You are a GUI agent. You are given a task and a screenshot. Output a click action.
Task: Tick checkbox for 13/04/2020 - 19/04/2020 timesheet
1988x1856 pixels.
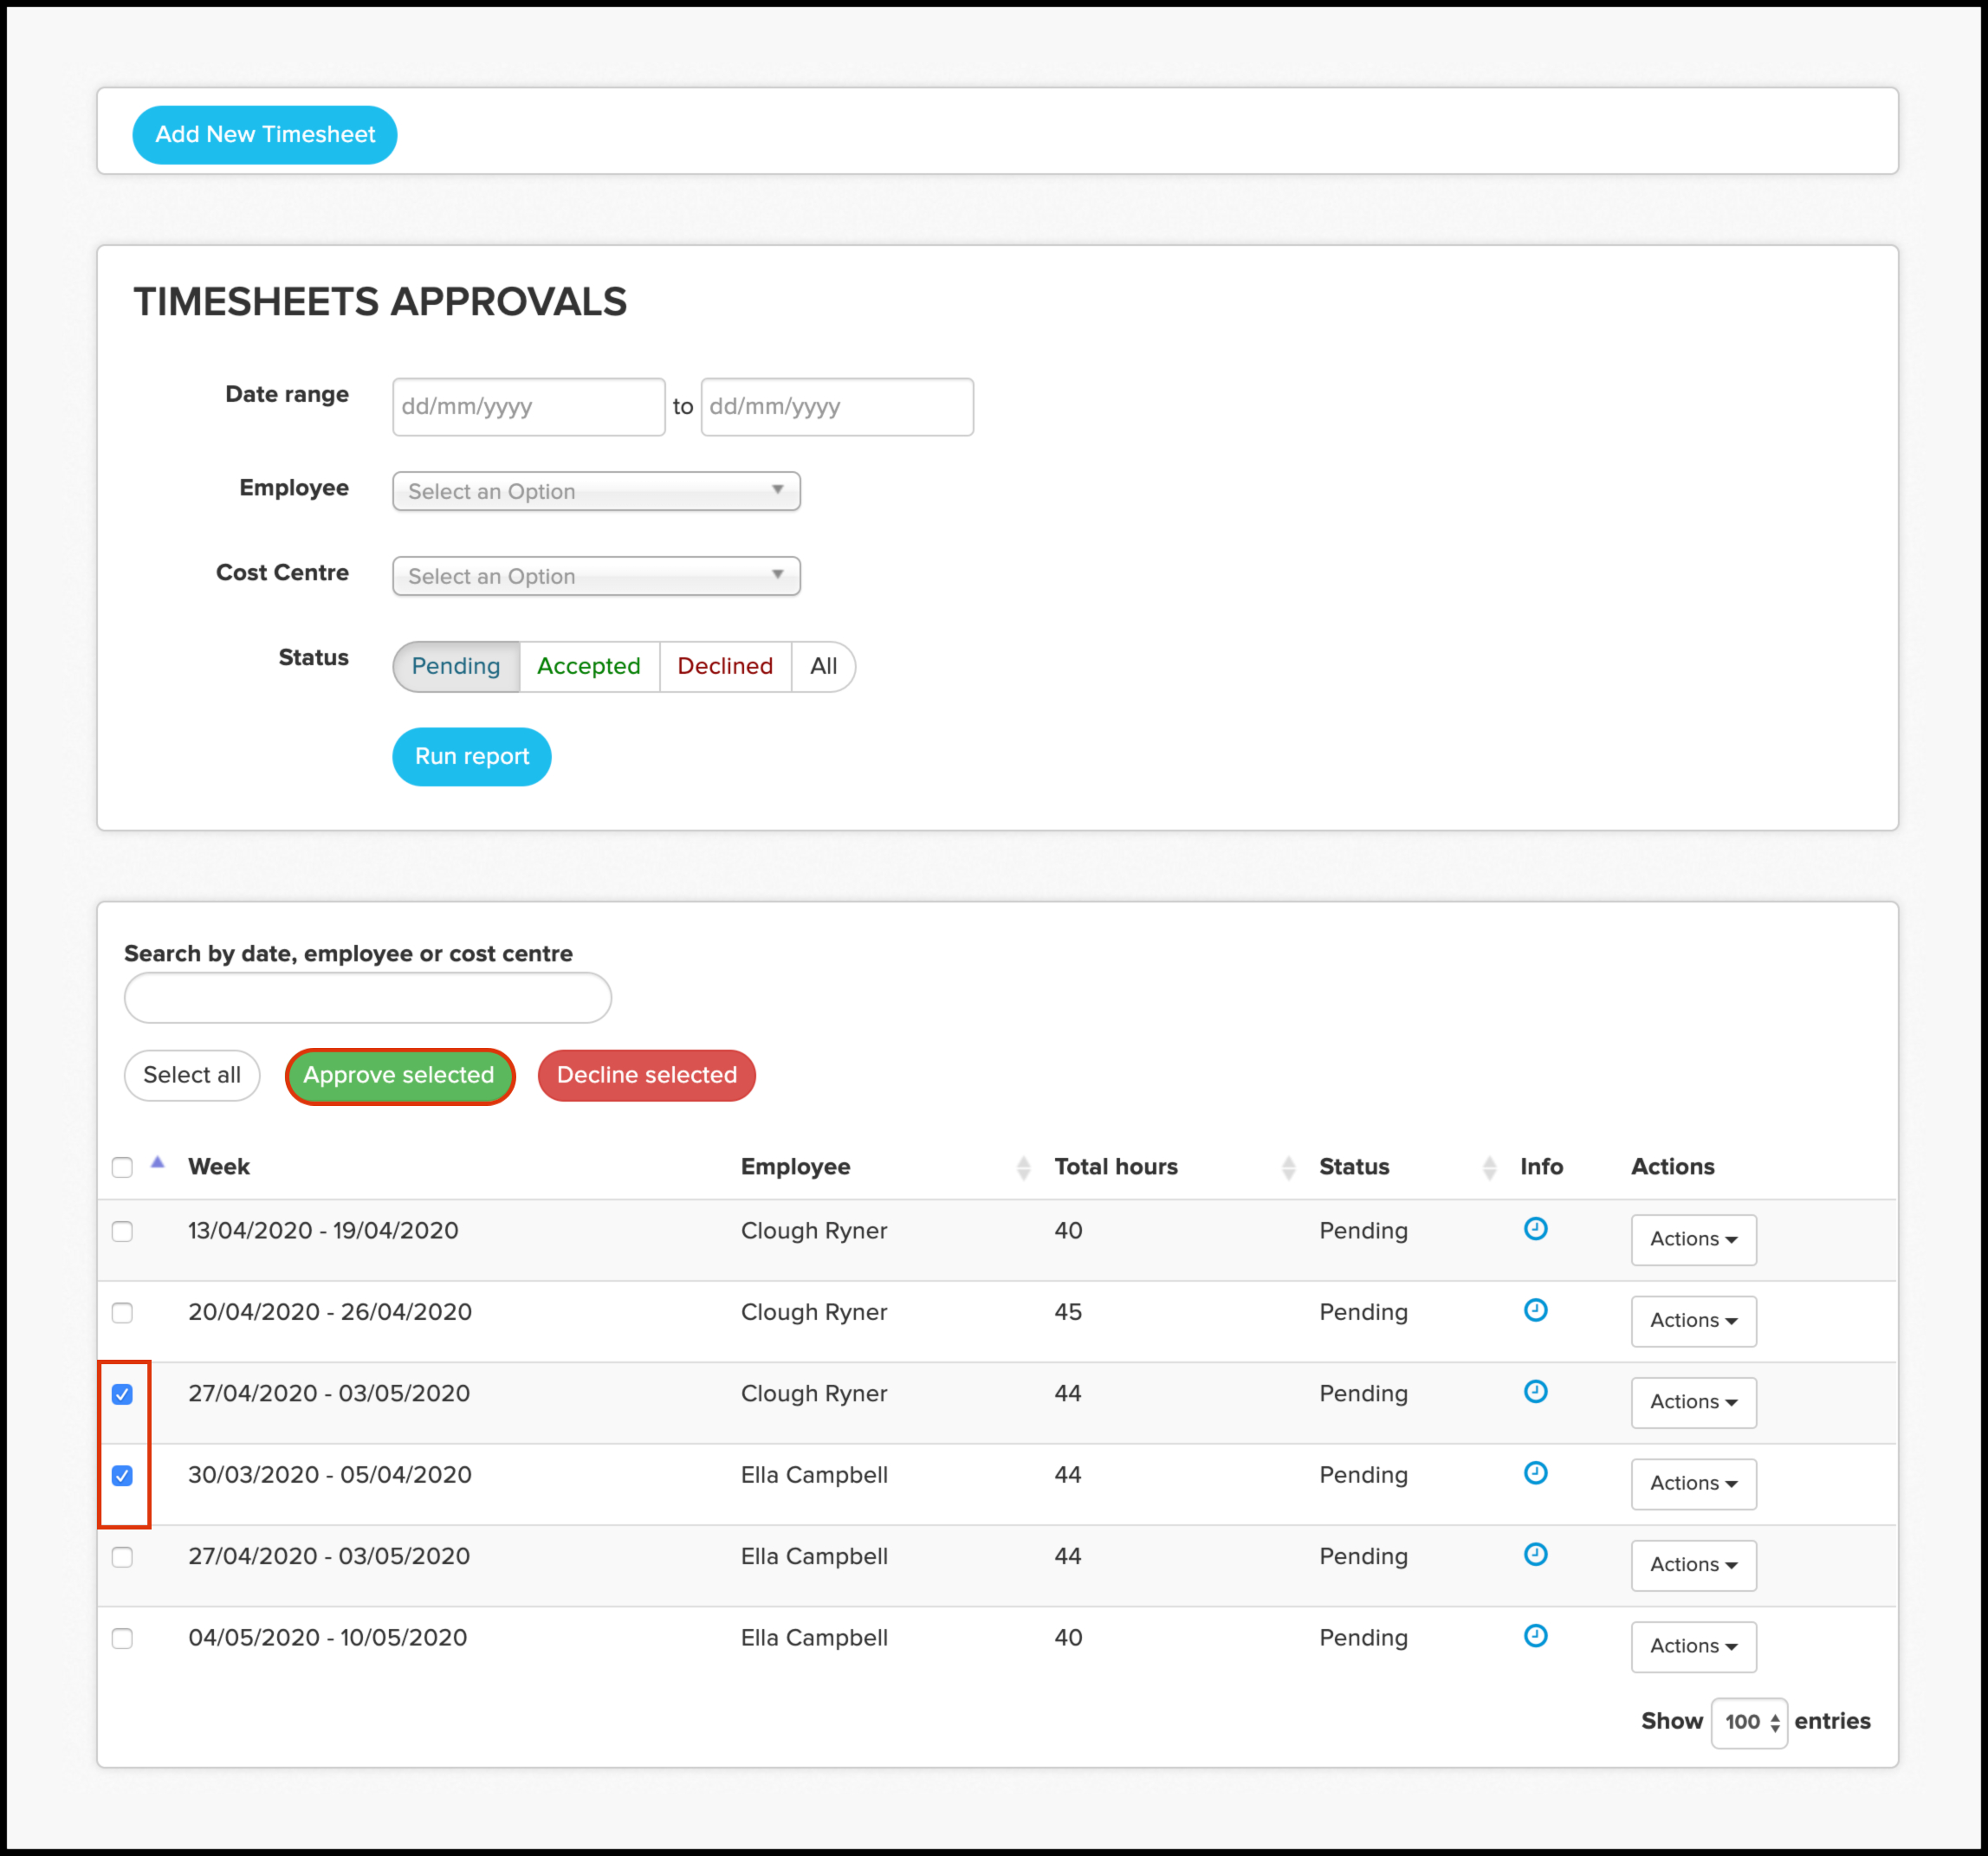[x=122, y=1231]
